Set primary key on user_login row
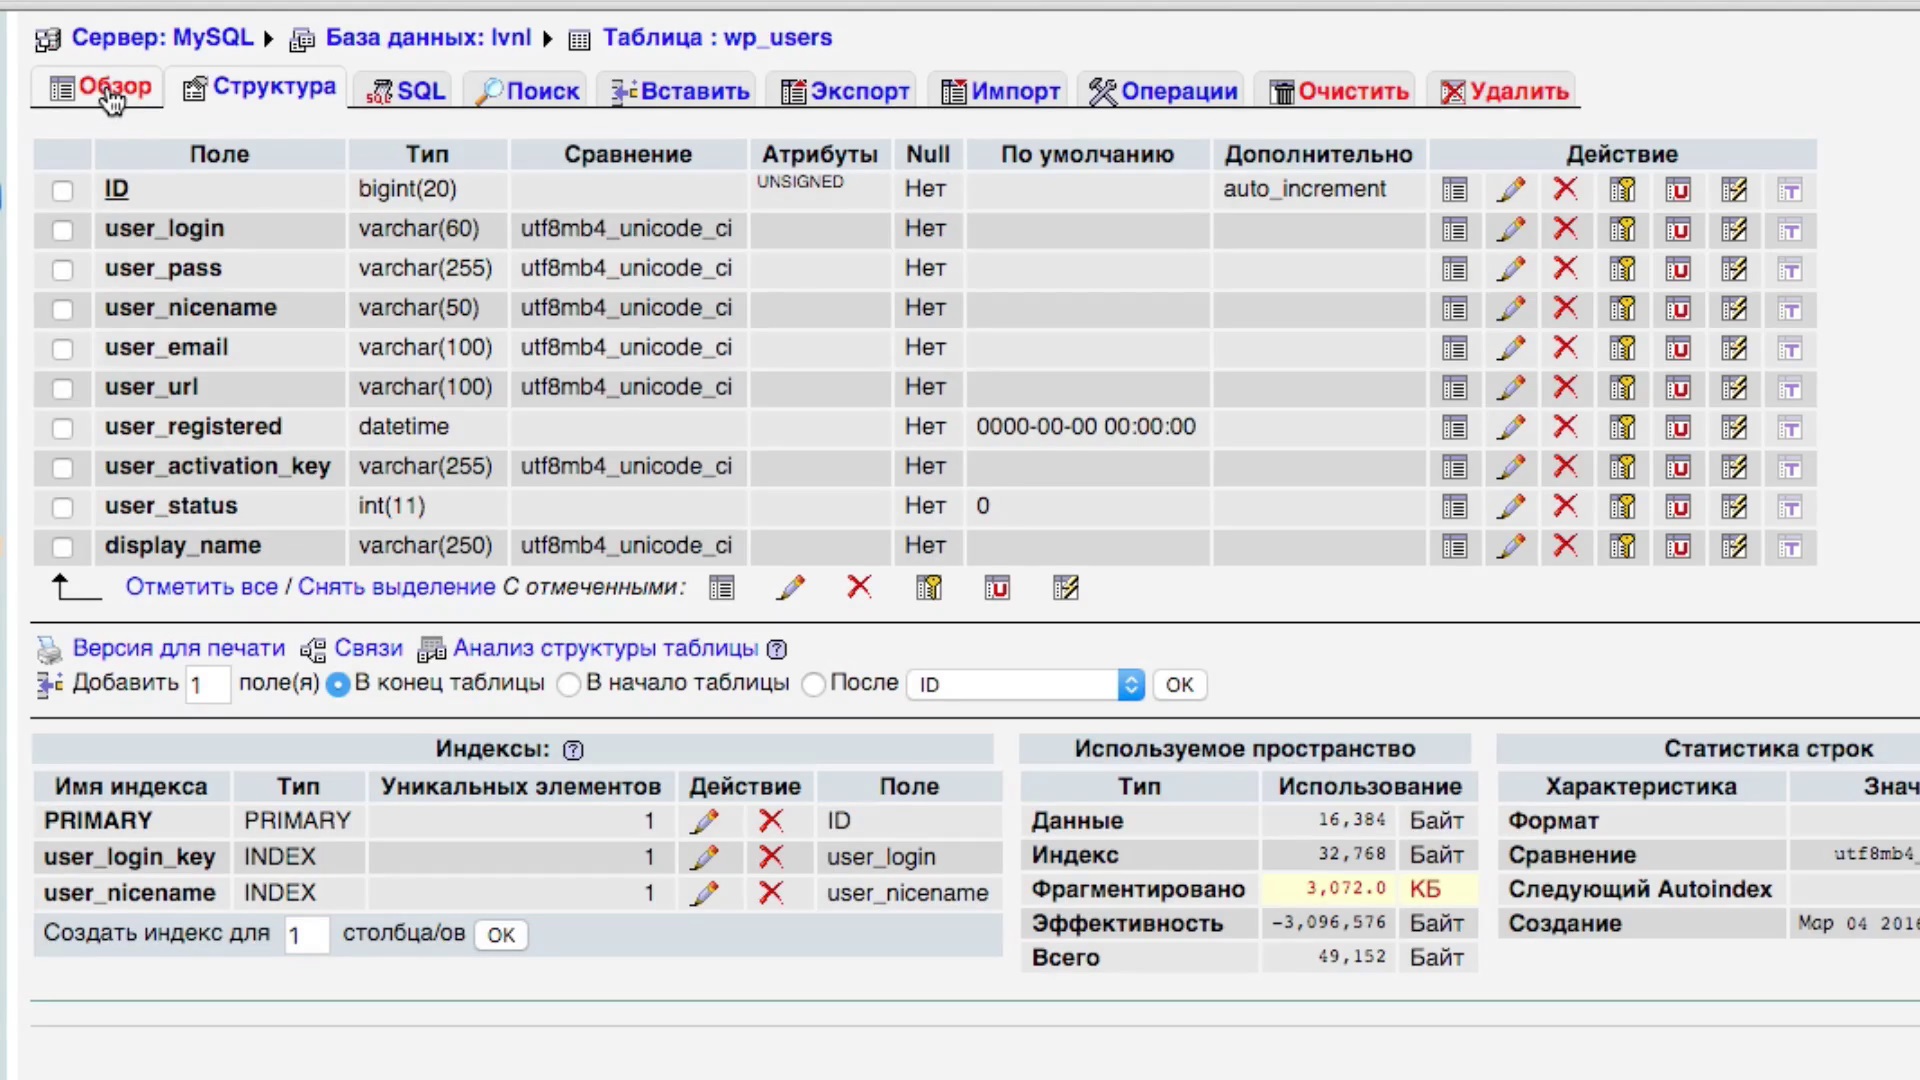The width and height of the screenshot is (1920, 1080). (x=1622, y=229)
